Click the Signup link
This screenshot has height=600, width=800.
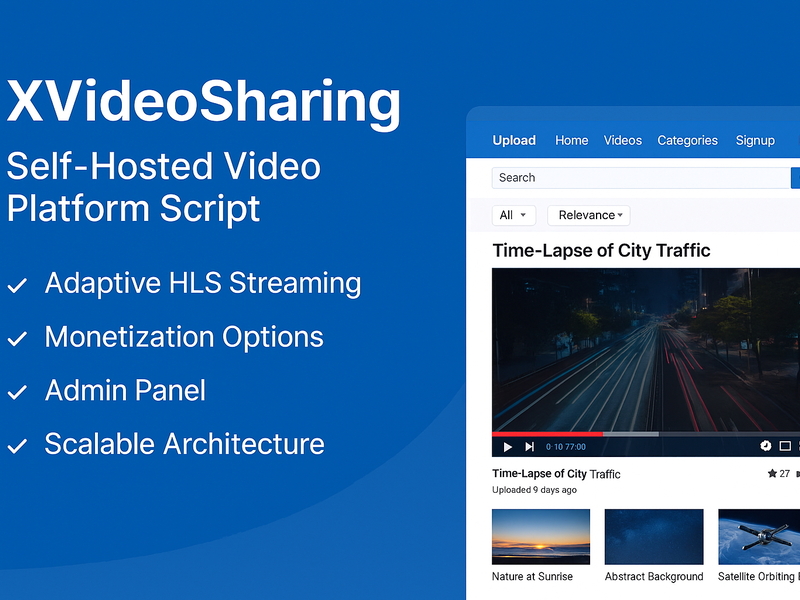755,140
